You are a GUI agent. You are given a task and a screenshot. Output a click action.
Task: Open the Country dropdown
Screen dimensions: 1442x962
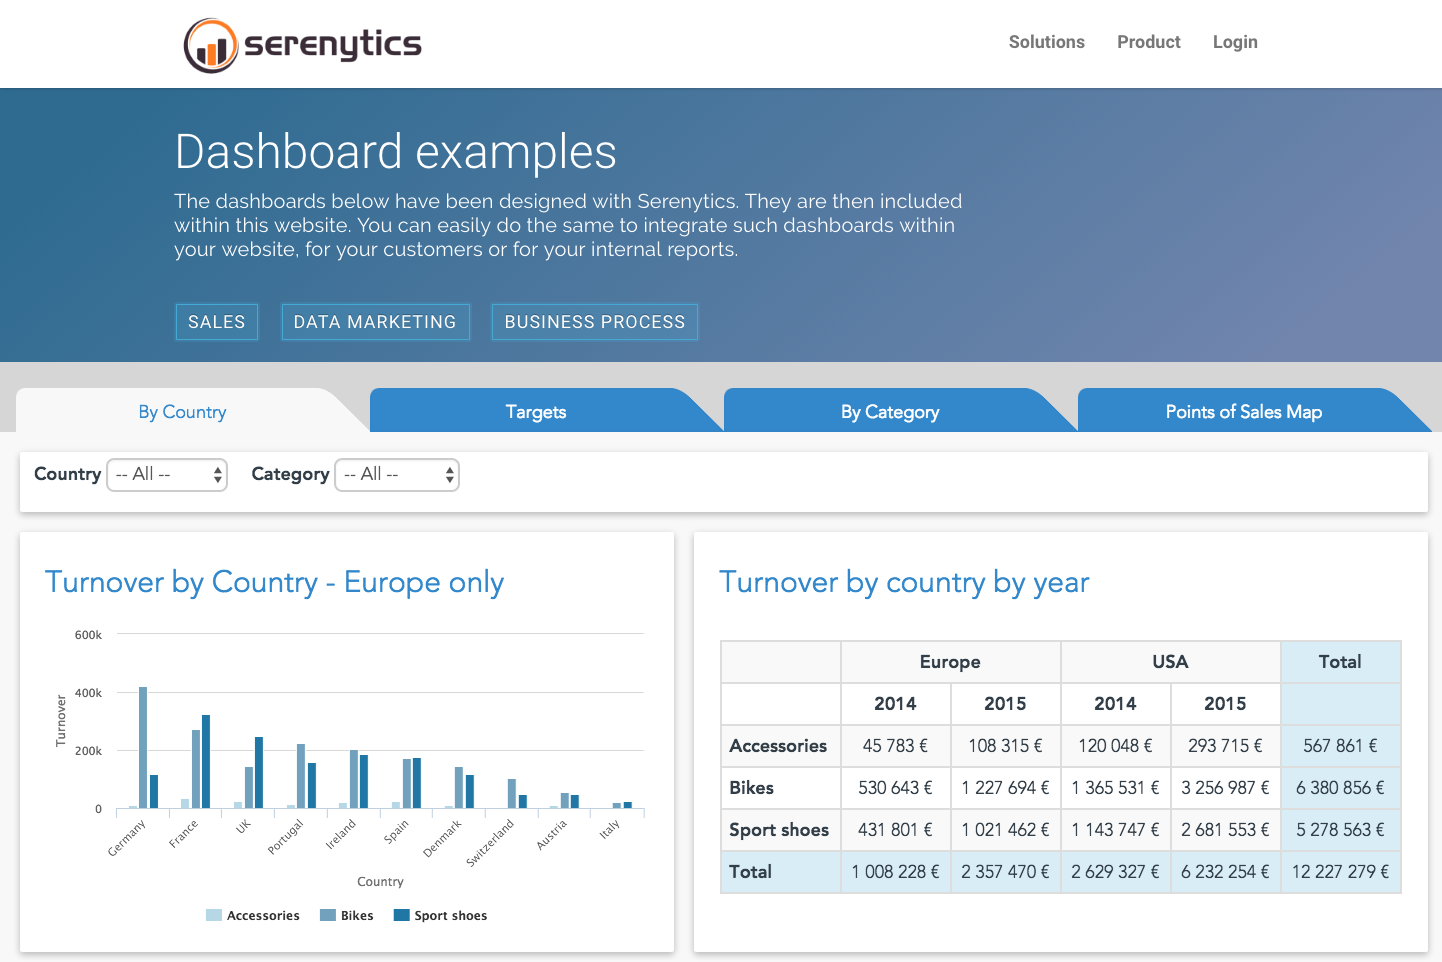pyautogui.click(x=167, y=474)
